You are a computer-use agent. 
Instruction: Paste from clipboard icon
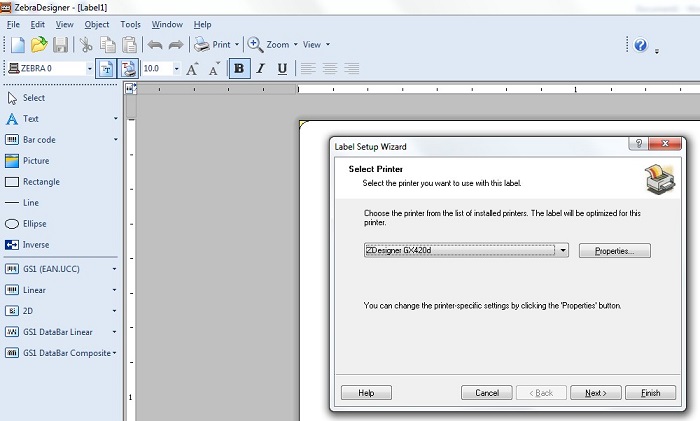pos(129,45)
